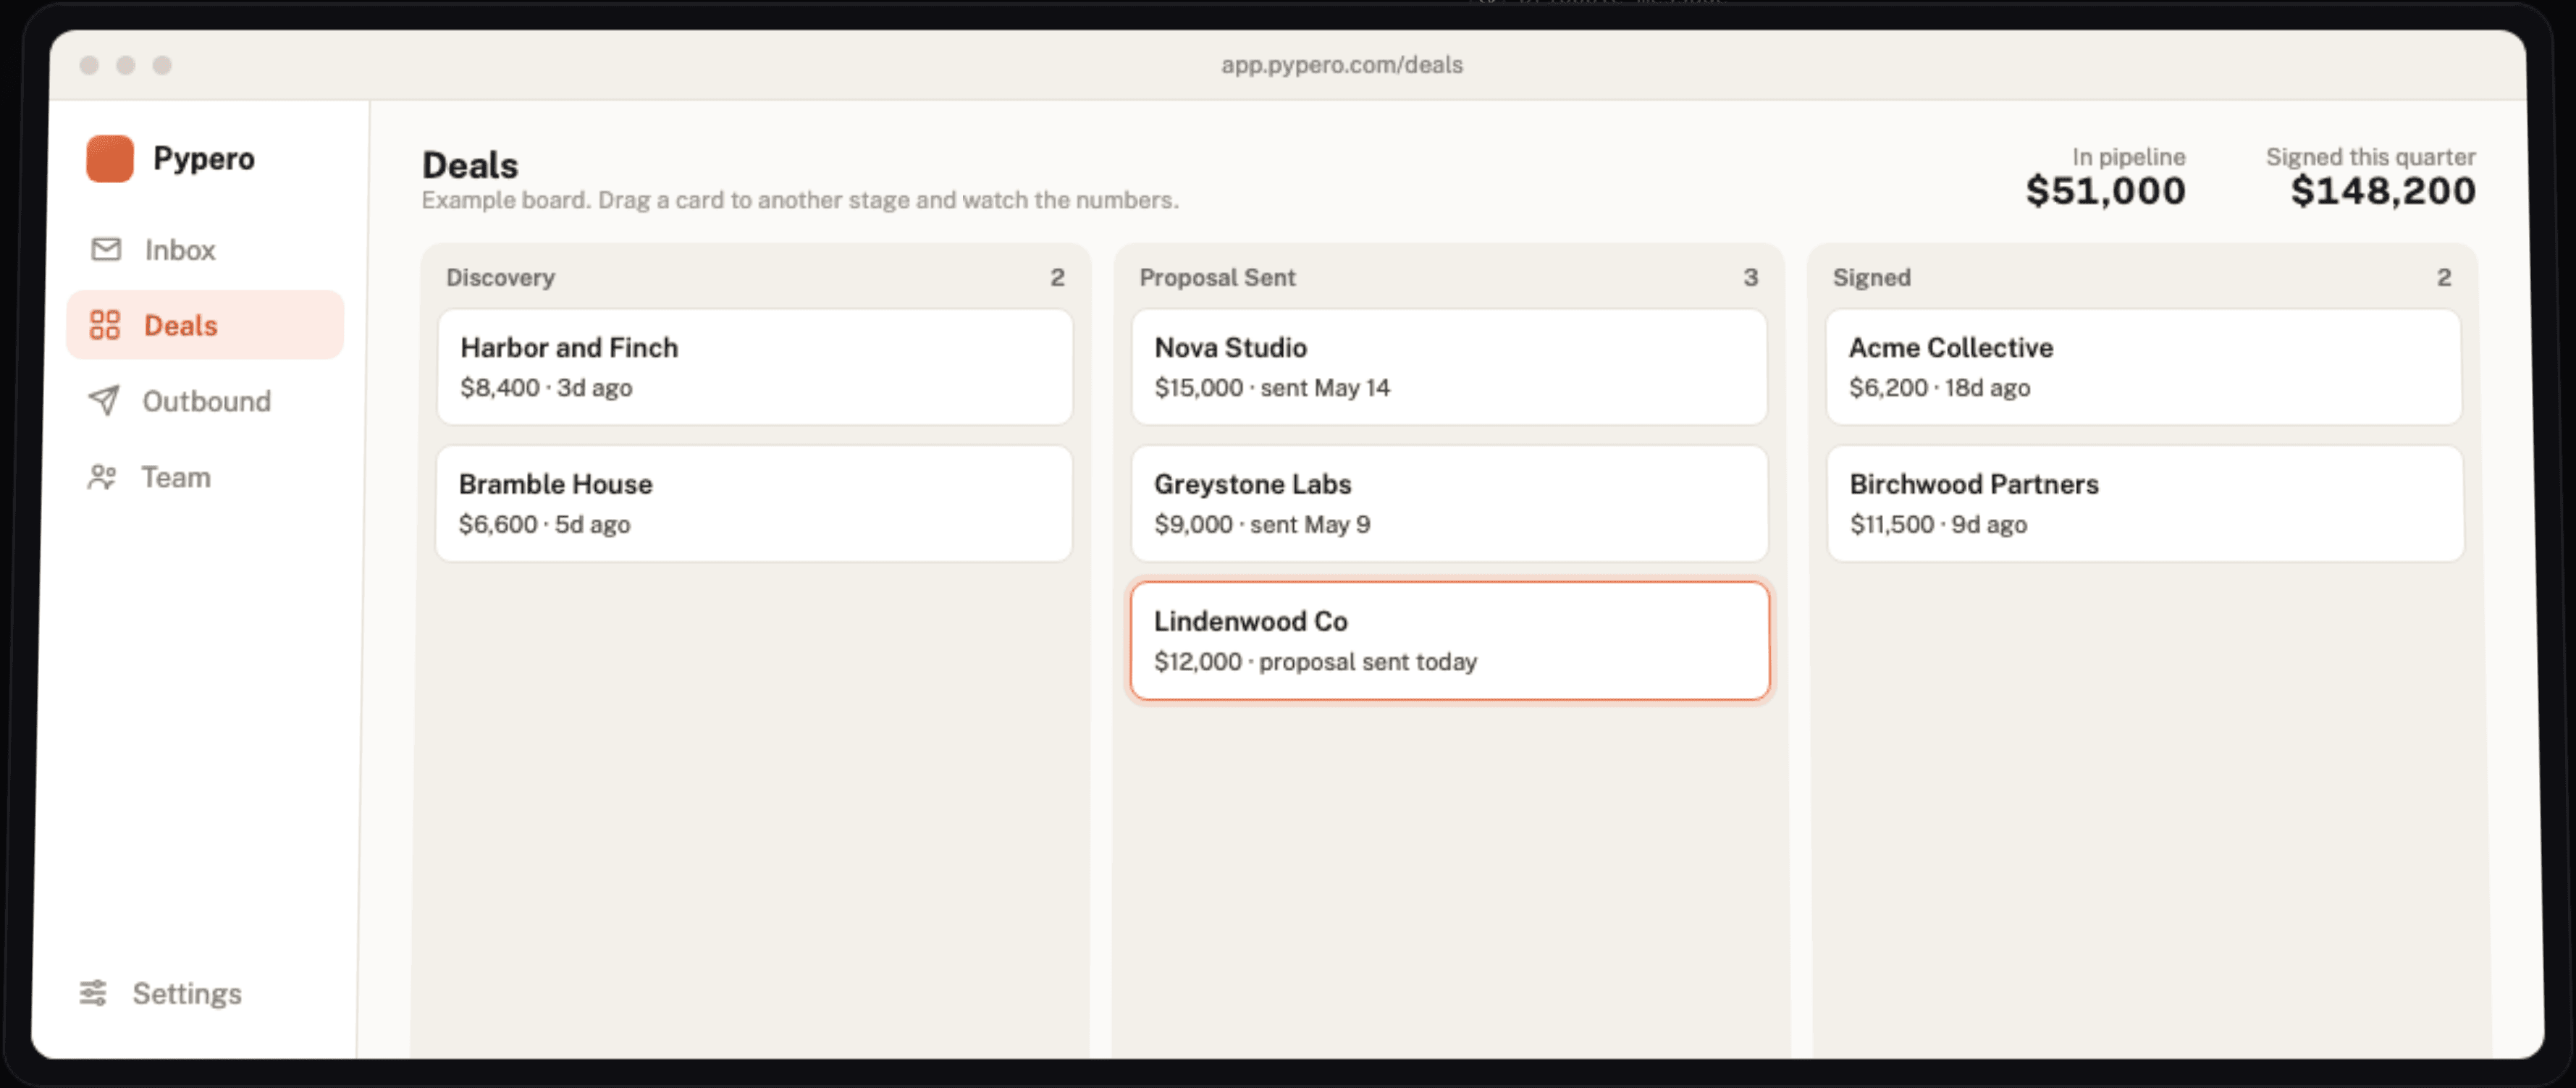The height and width of the screenshot is (1088, 2576).
Task: Click the Discovery column header
Action: coord(500,277)
